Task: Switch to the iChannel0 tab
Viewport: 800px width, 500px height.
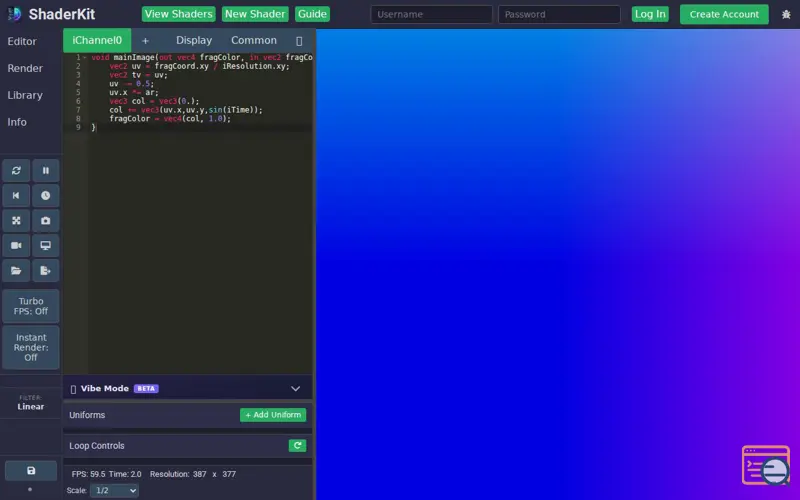Action: 97,40
